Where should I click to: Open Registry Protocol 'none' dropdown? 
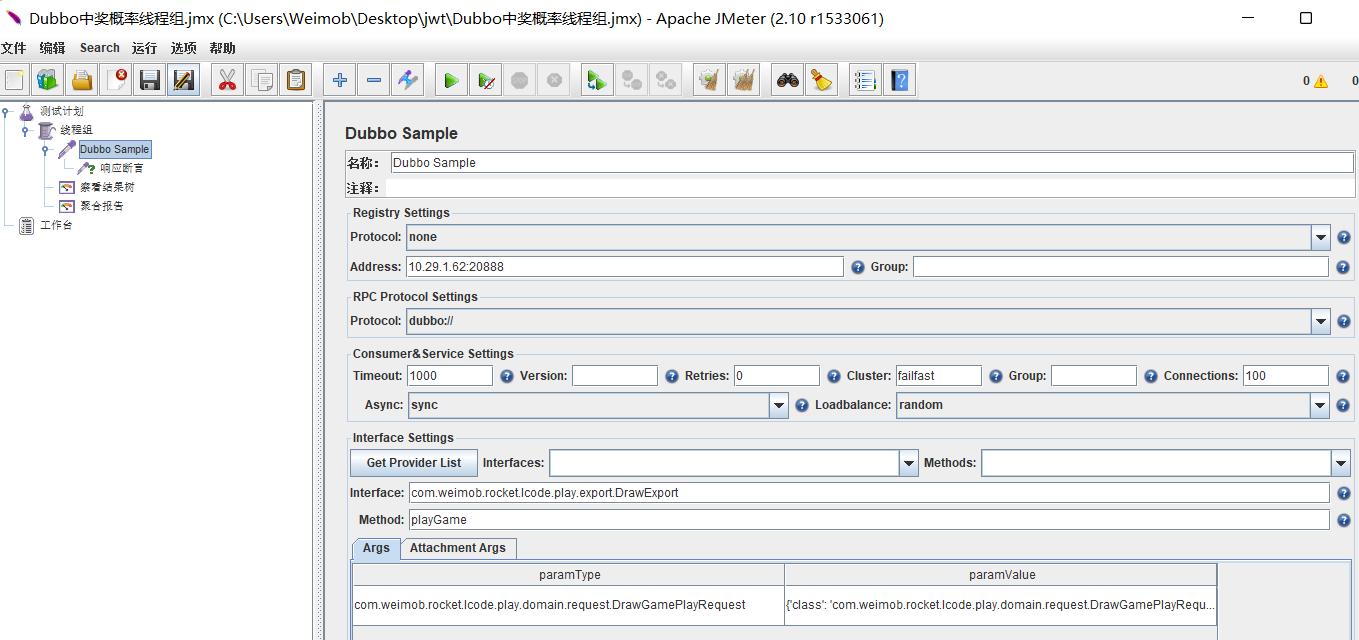pyautogui.click(x=1321, y=237)
